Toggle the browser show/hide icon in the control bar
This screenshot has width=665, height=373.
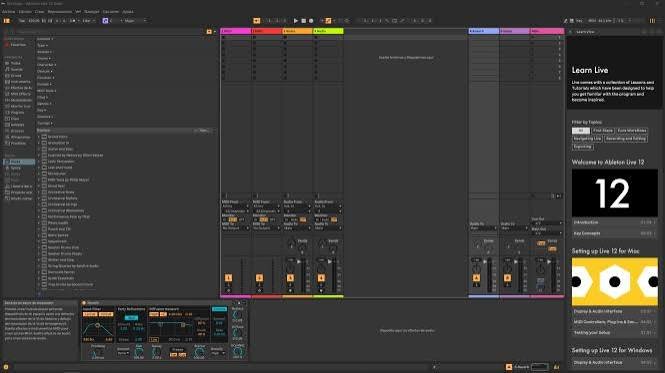click(6, 20)
